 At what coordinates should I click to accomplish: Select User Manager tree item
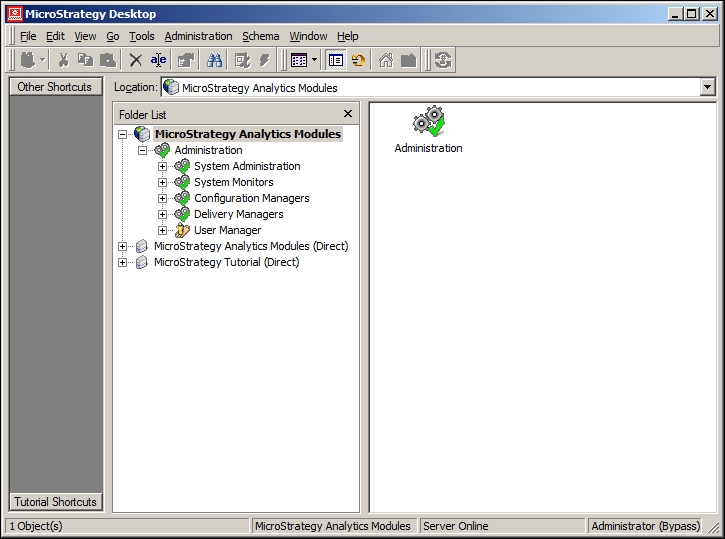click(x=227, y=230)
